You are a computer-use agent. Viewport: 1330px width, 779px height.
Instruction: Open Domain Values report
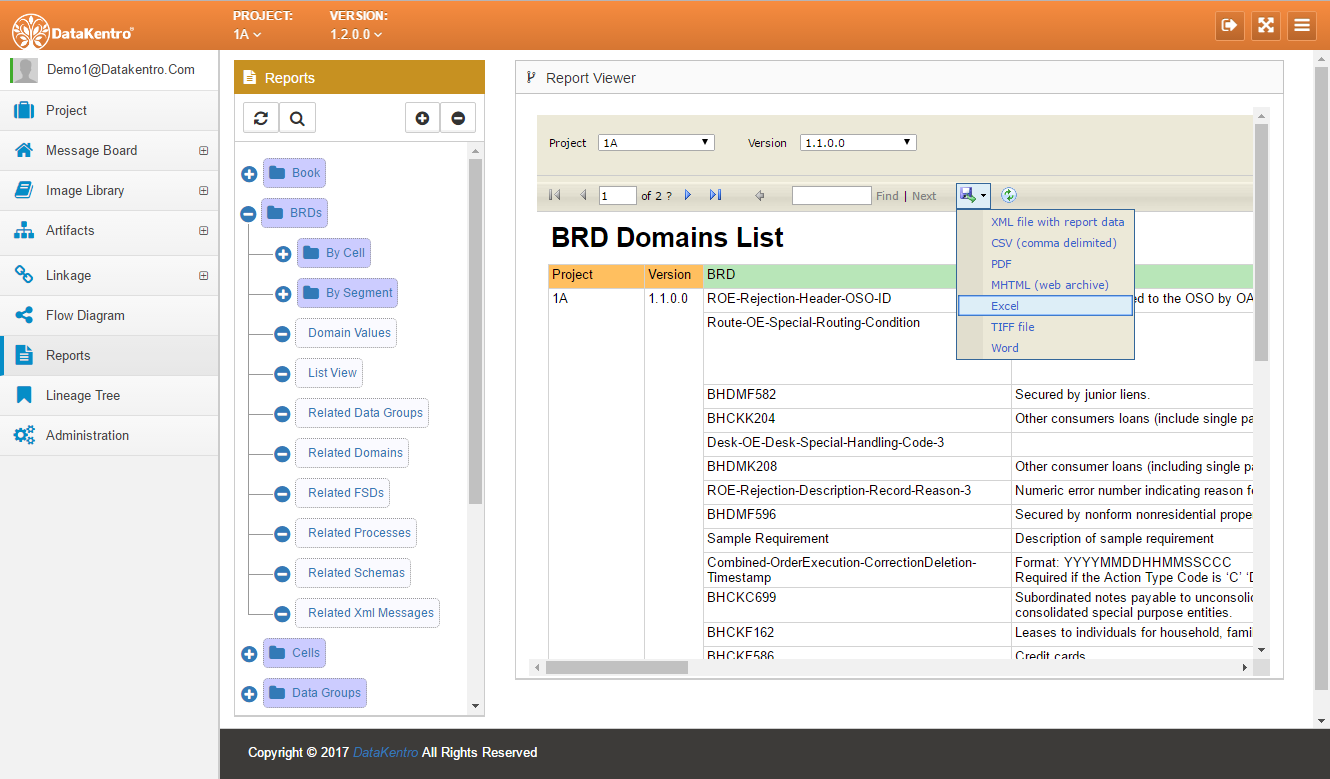coord(346,333)
